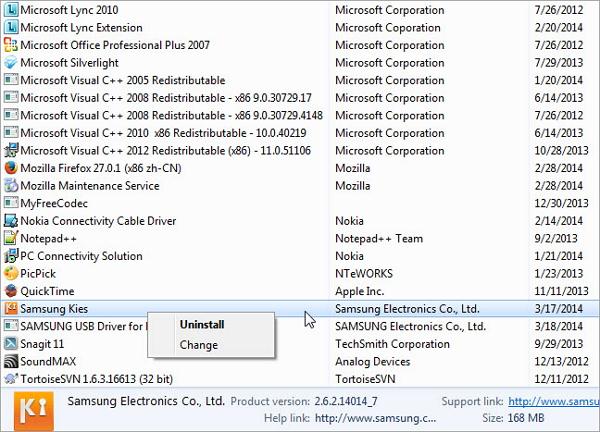The width and height of the screenshot is (600, 432).
Task: Click the Nokia Connectivity Cable Driver icon
Action: click(x=11, y=221)
